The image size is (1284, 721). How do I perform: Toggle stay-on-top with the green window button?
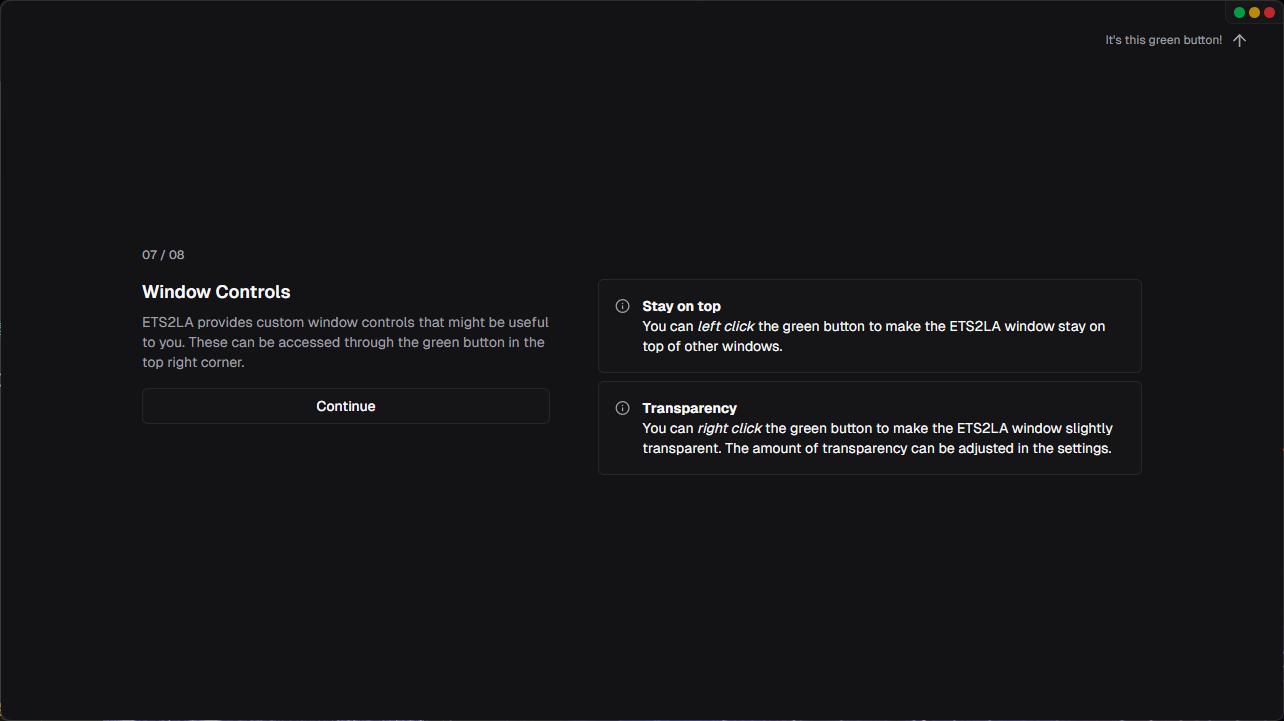pyautogui.click(x=1239, y=12)
